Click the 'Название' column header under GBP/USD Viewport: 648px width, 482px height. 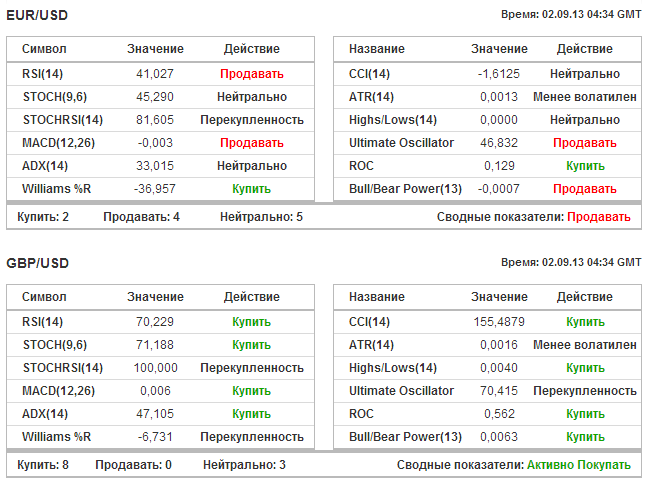point(377,297)
